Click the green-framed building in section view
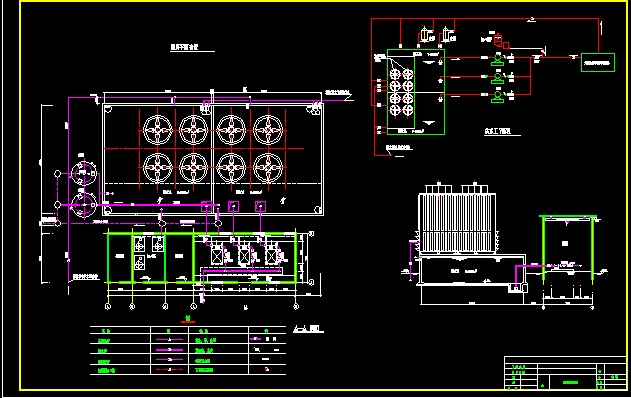The image size is (631, 398). [568, 247]
